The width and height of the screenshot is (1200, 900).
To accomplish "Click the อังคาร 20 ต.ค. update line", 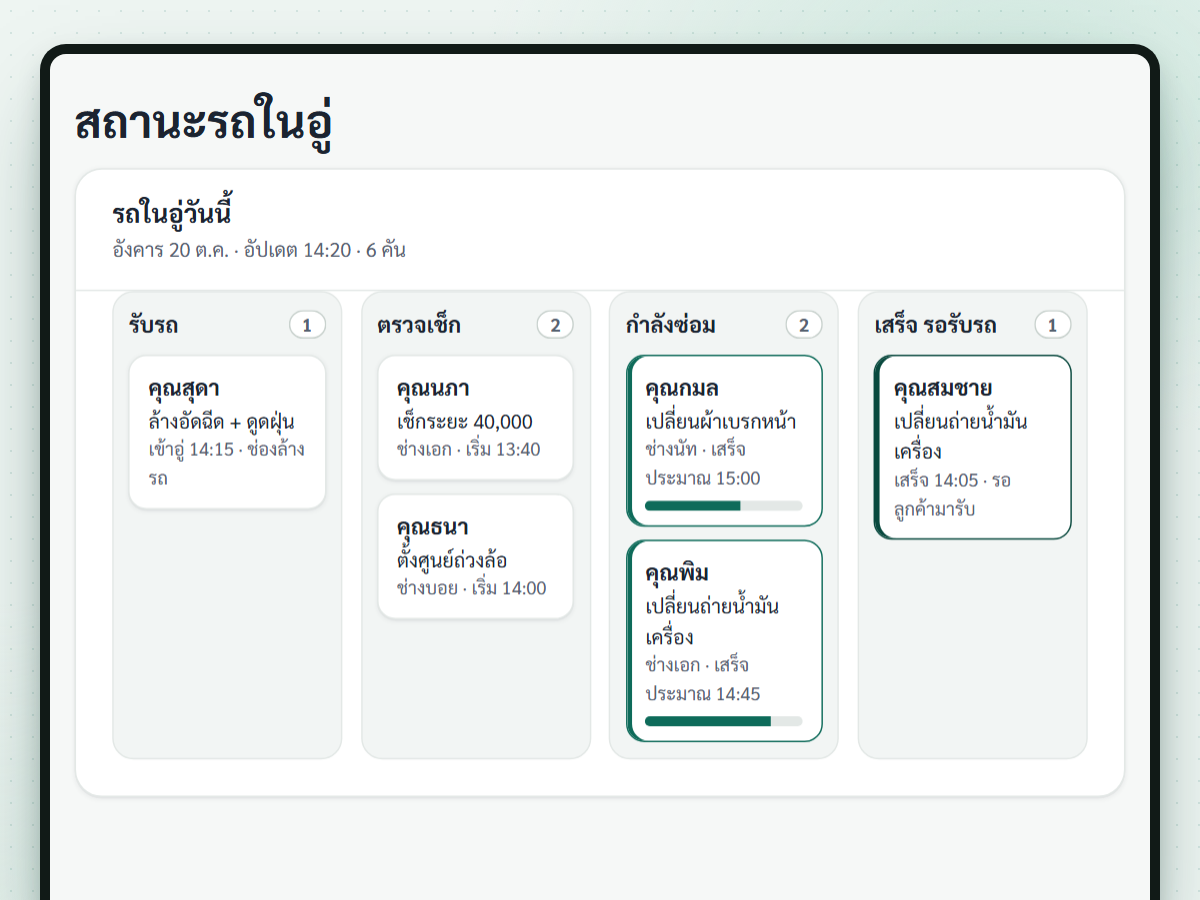I will tap(259, 250).
